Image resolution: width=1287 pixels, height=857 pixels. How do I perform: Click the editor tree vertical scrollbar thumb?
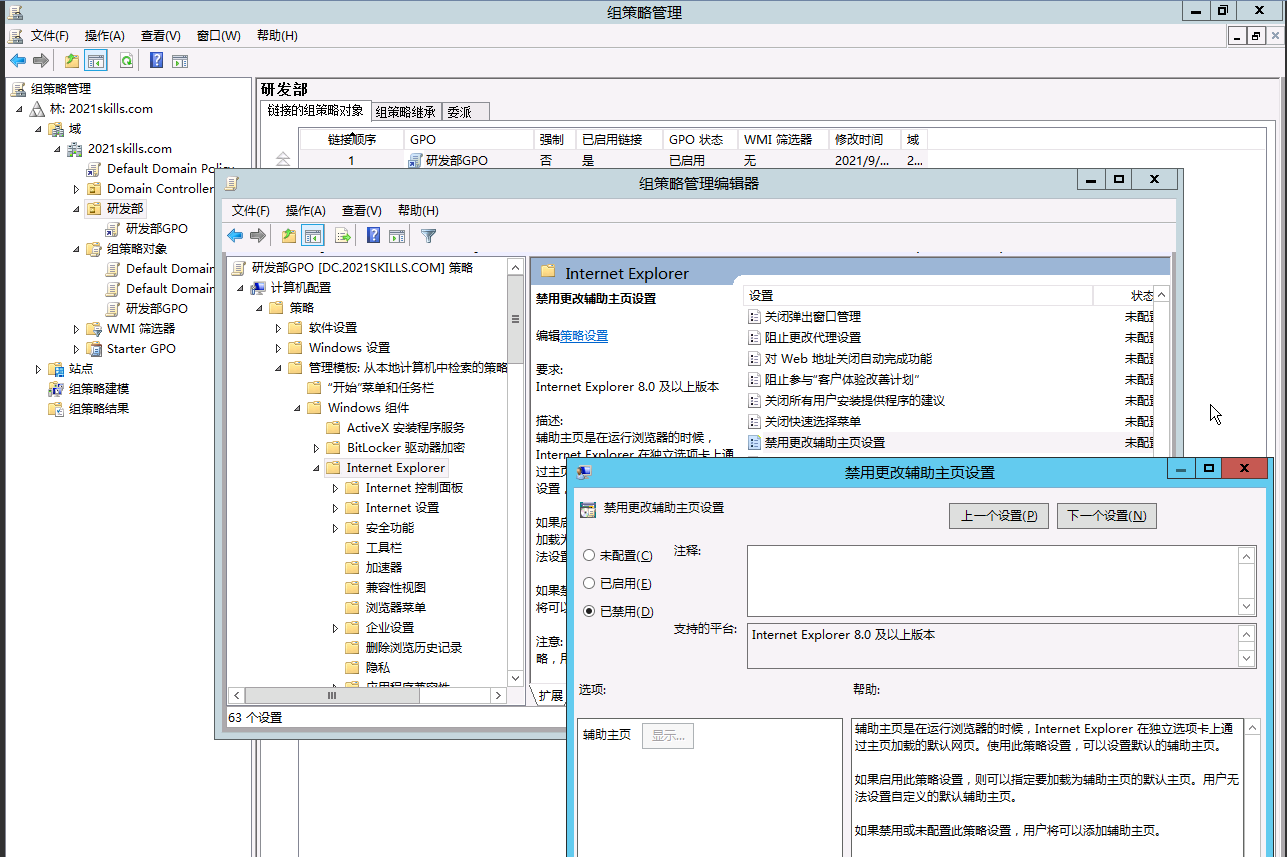point(515,320)
